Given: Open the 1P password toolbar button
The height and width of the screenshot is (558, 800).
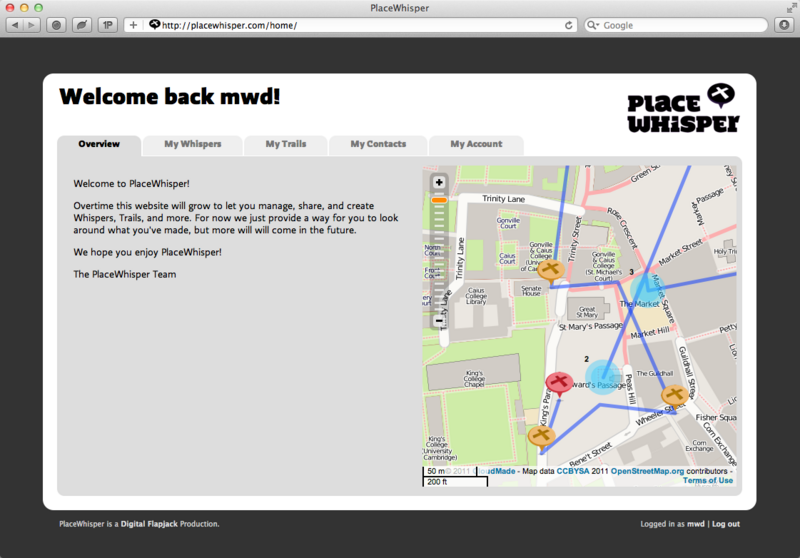Looking at the screenshot, I should tap(108, 25).
